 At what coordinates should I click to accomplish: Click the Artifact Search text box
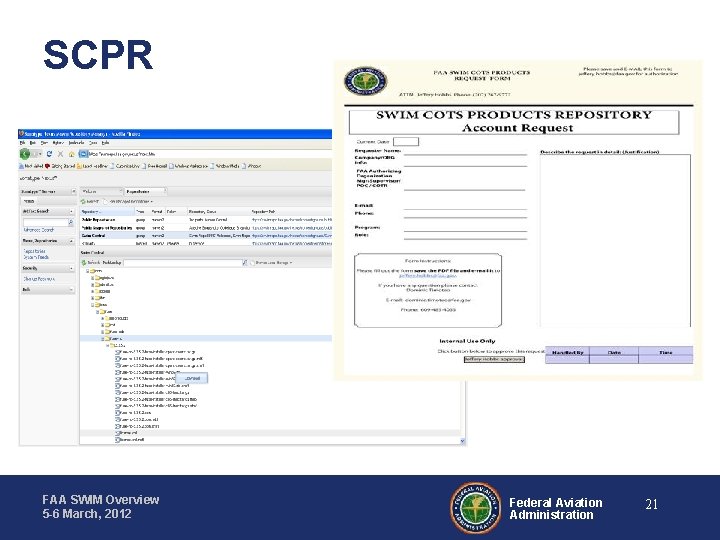(x=45, y=222)
